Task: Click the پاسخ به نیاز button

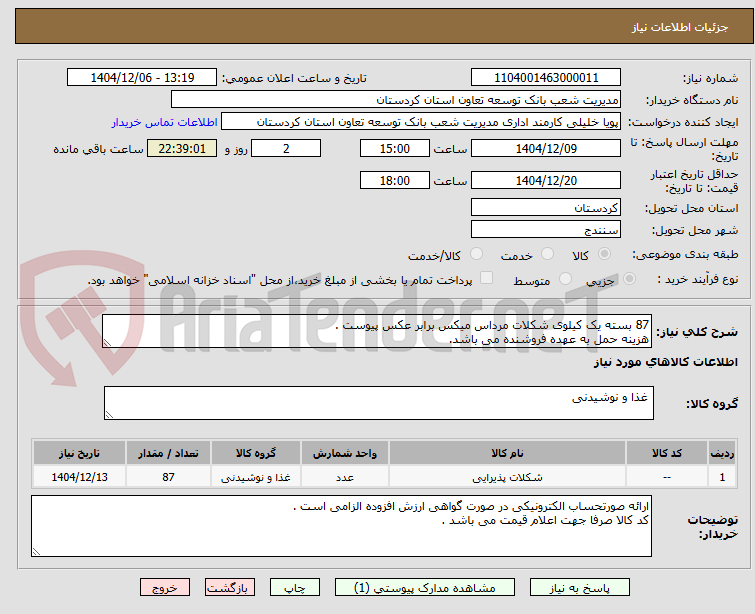Action: 580,588
